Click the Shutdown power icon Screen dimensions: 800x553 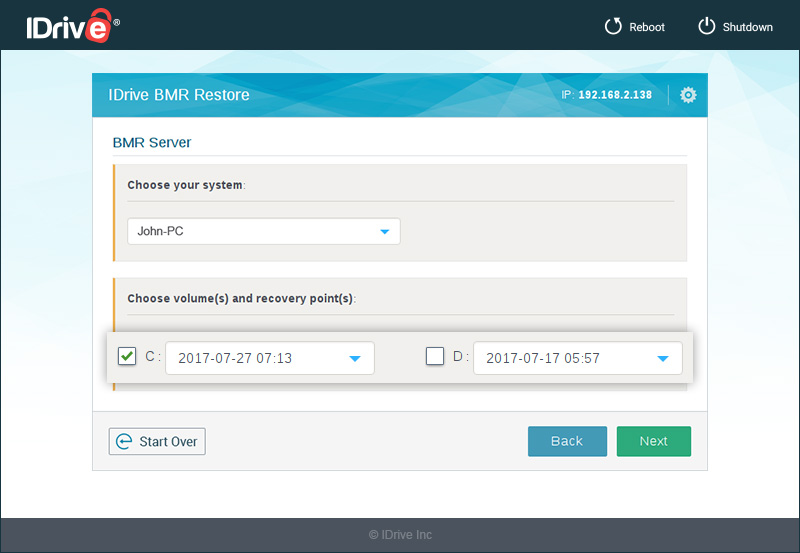pos(706,27)
